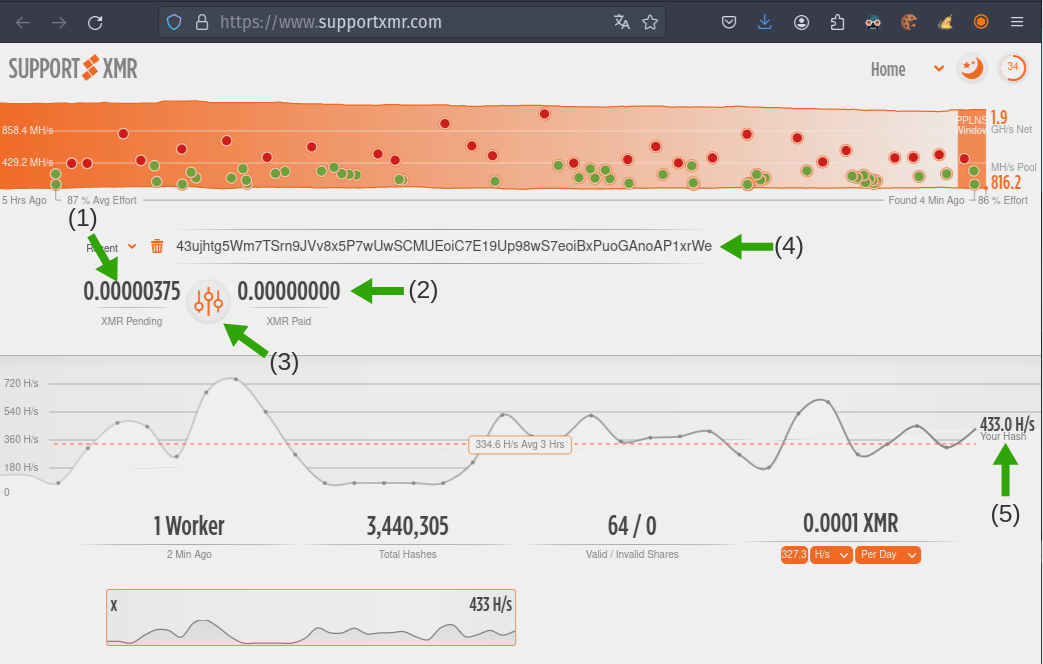Open the H/s unit dropdown
This screenshot has height=664, width=1043.
(831, 555)
